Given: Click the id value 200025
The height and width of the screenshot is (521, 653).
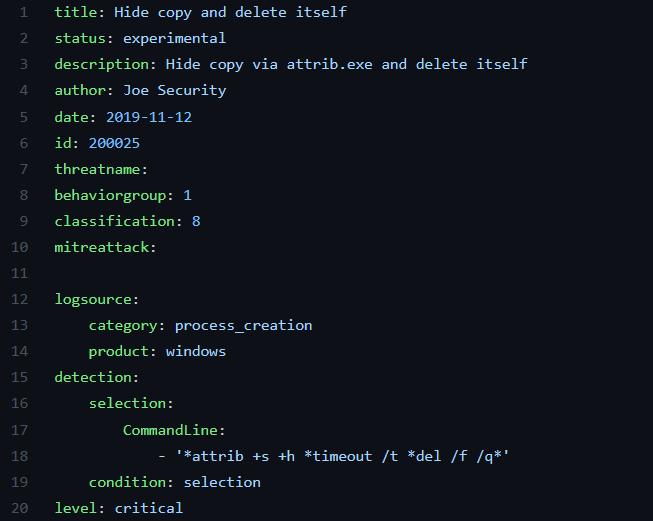Looking at the screenshot, I should click(x=114, y=143).
